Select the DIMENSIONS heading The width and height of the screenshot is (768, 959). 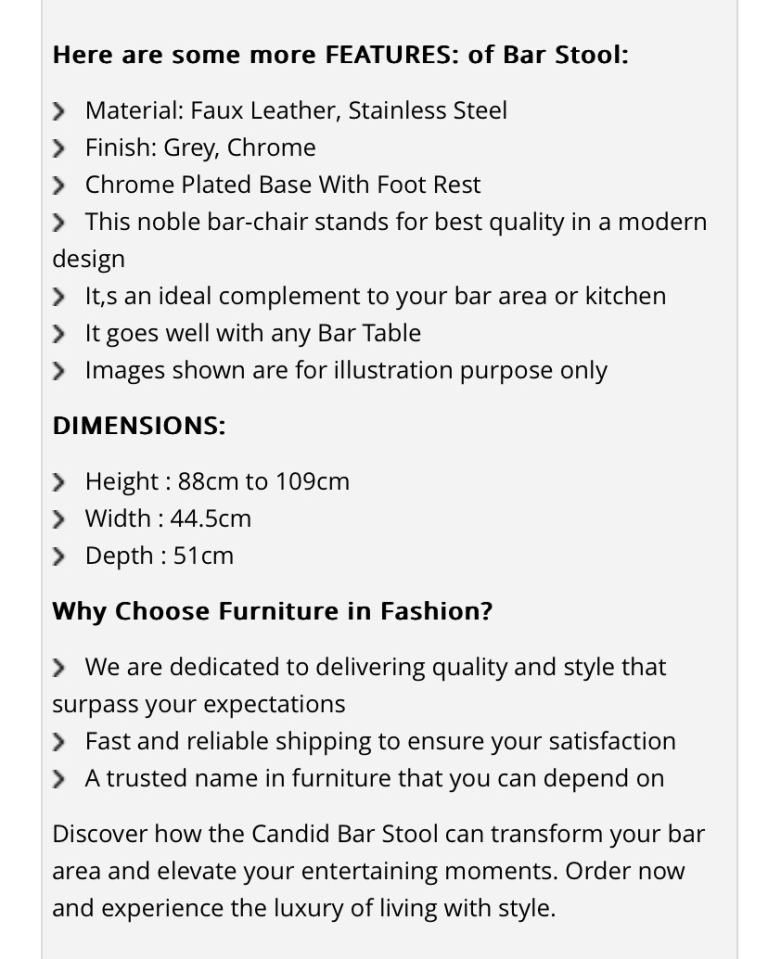(x=139, y=426)
